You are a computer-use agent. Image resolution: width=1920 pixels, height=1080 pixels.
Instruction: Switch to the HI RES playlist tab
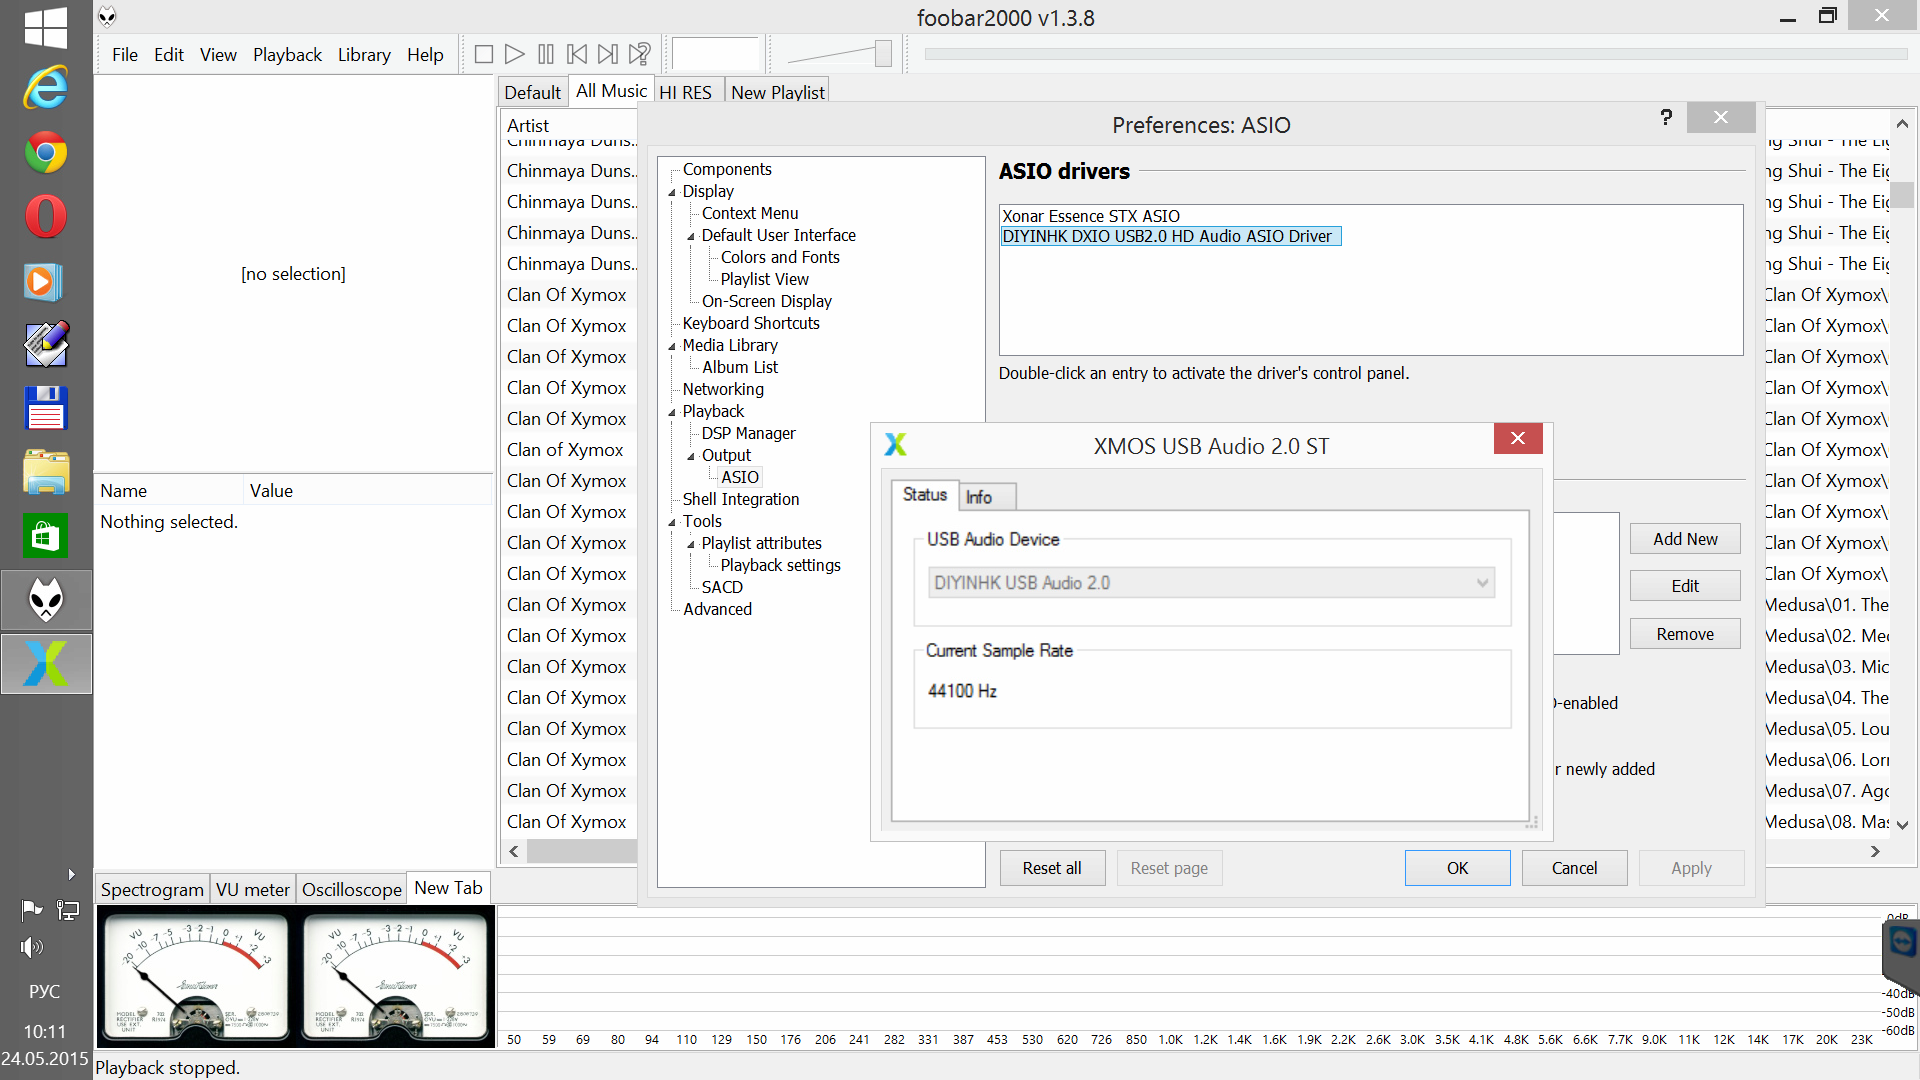(x=686, y=92)
